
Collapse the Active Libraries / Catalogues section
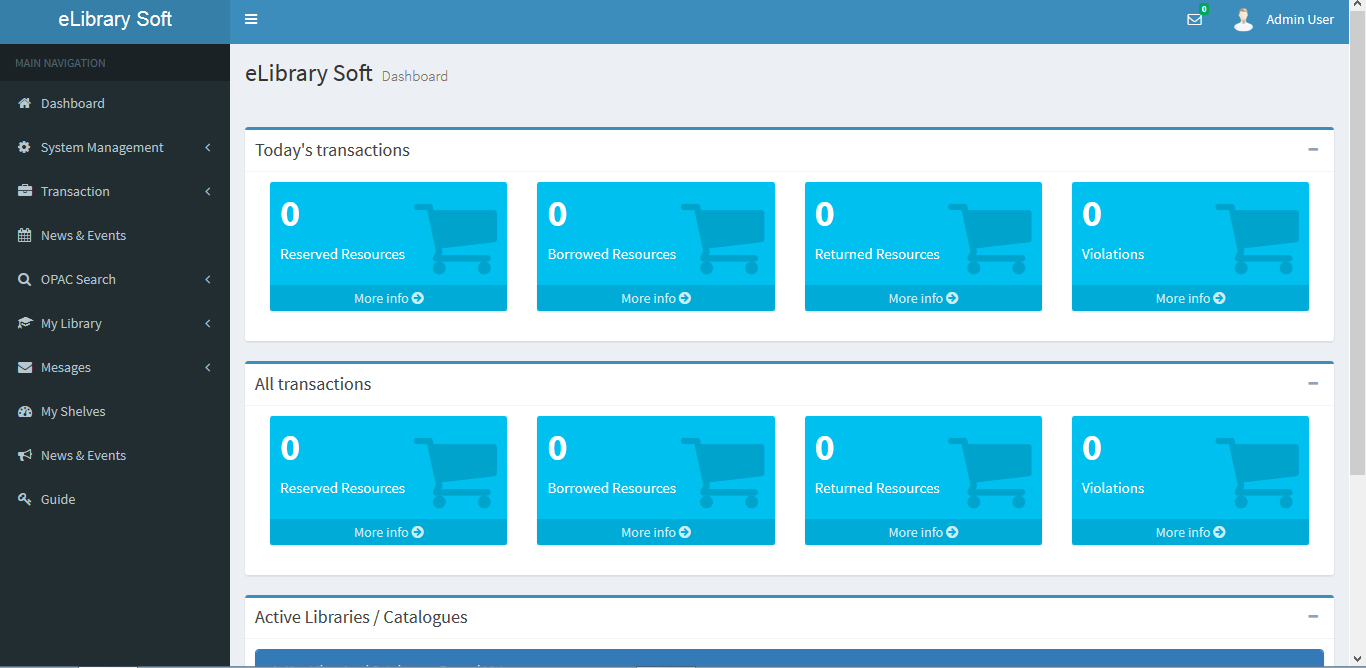[x=1313, y=616]
